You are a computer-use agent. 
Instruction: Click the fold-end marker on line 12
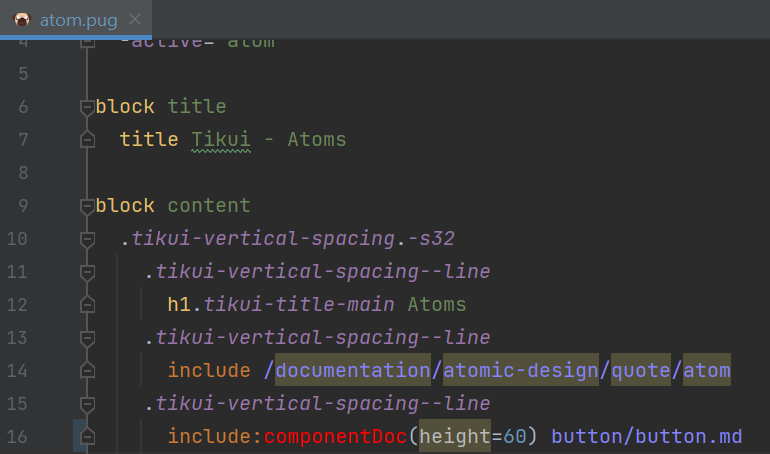88,304
